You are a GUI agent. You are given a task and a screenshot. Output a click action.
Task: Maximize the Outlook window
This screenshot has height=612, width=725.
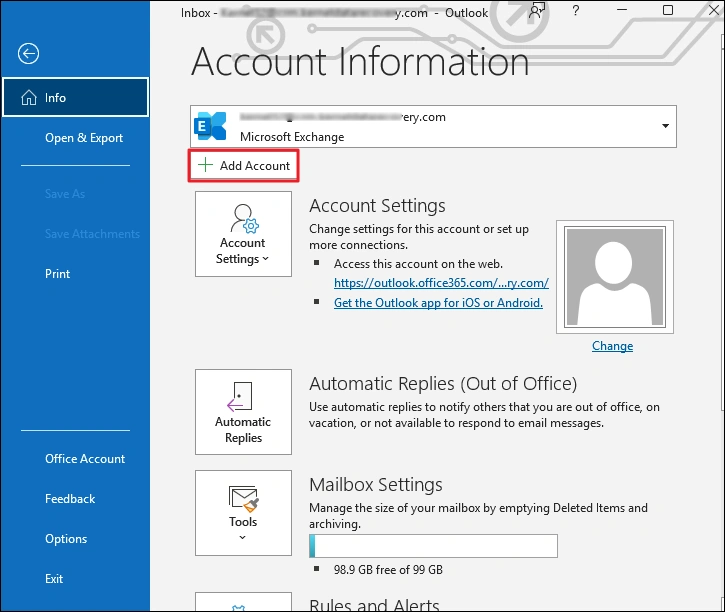pyautogui.click(x=668, y=10)
